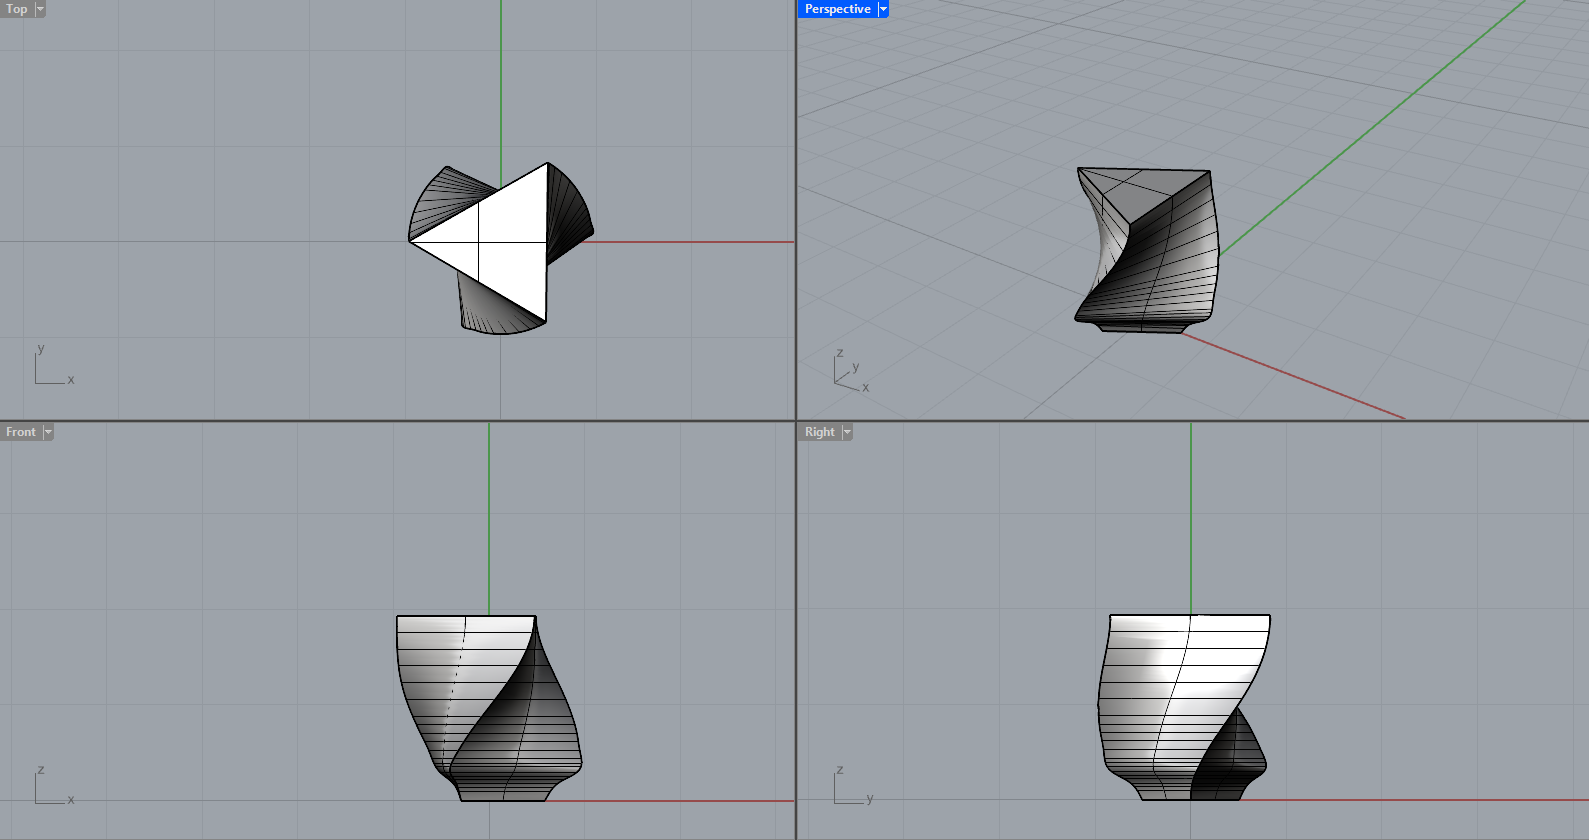This screenshot has width=1589, height=840.
Task: Activate the Front viewport title label
Action: click(21, 432)
